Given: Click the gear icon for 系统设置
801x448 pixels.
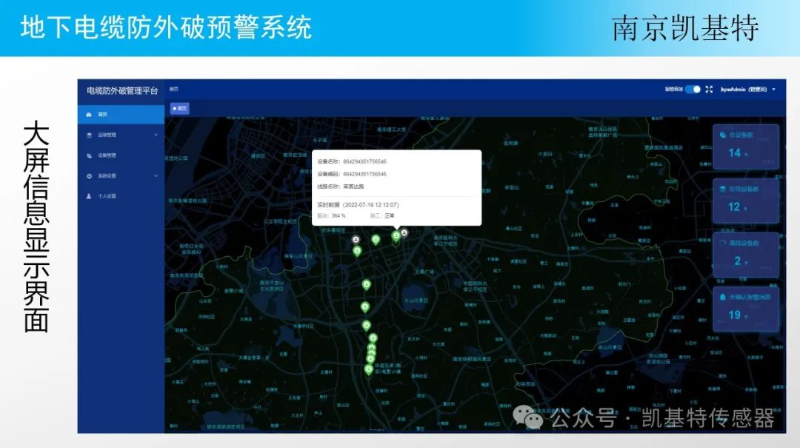Looking at the screenshot, I should pos(89,176).
